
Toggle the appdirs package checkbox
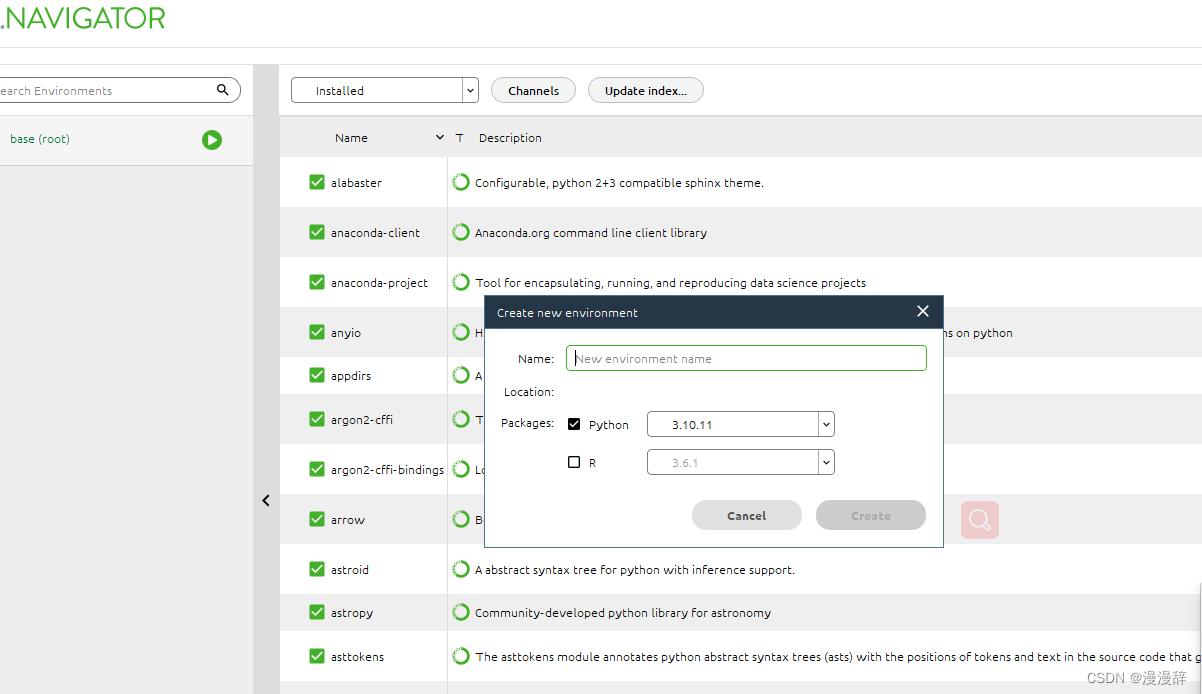pyautogui.click(x=317, y=375)
